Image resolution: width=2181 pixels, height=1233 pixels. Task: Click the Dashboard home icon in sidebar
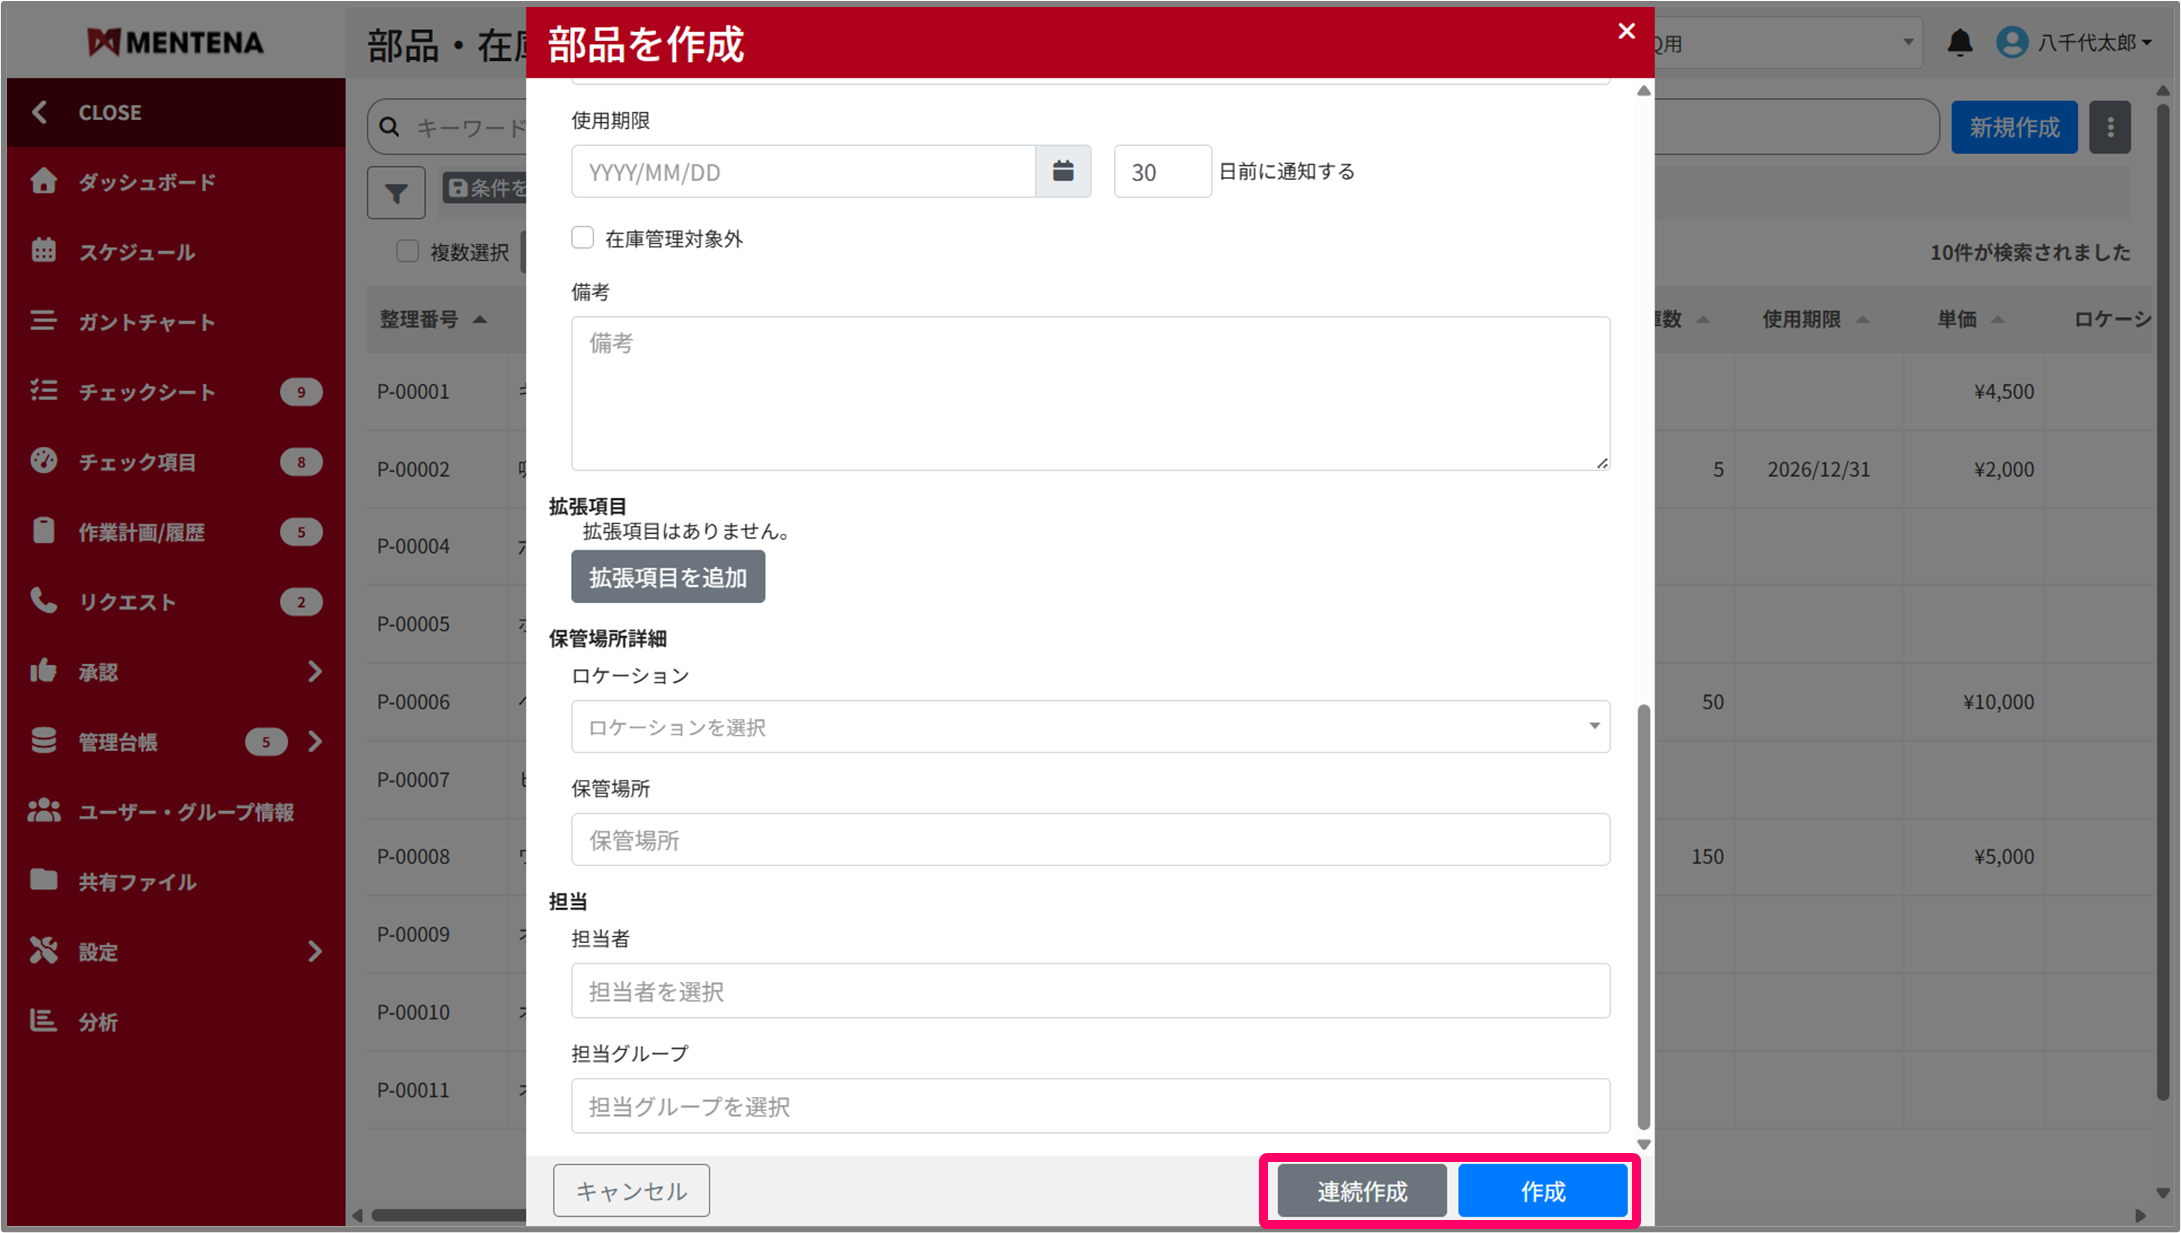pos(43,181)
